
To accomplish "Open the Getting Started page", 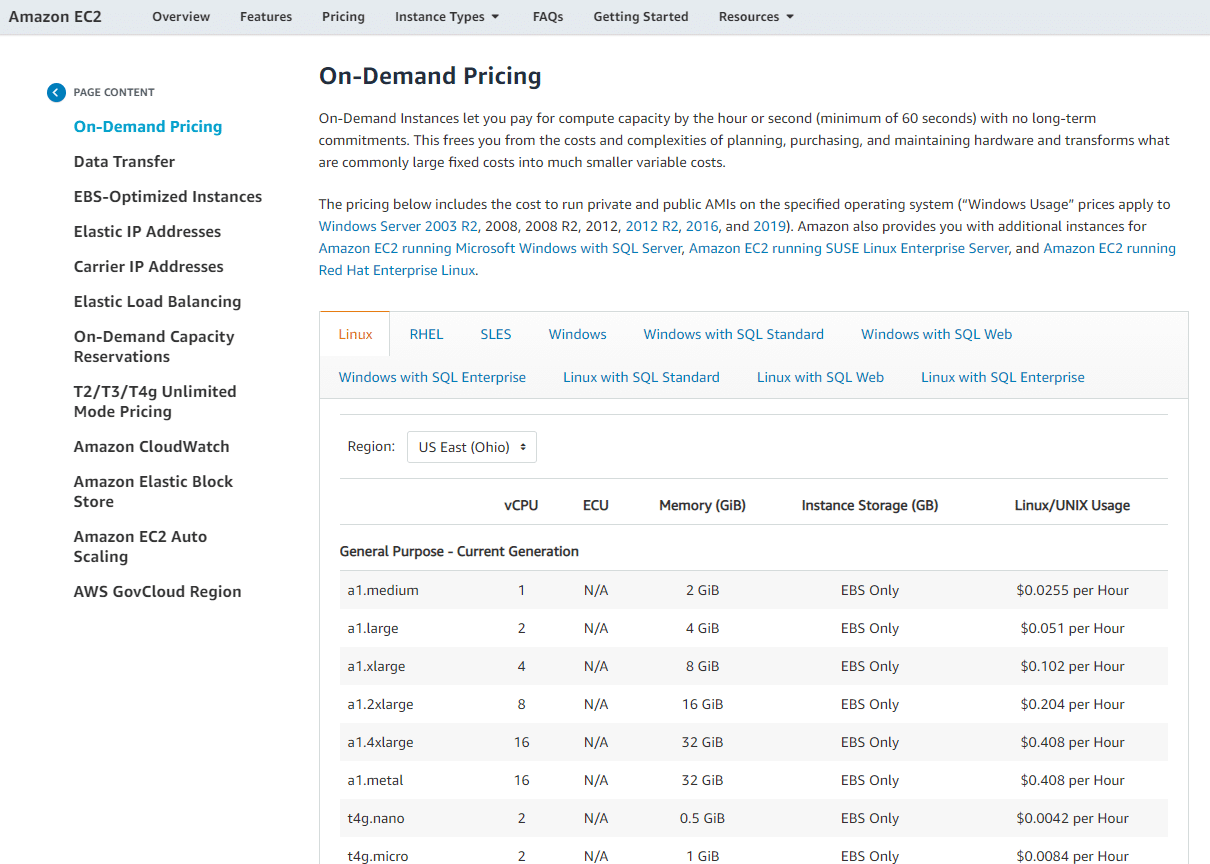I will point(640,16).
